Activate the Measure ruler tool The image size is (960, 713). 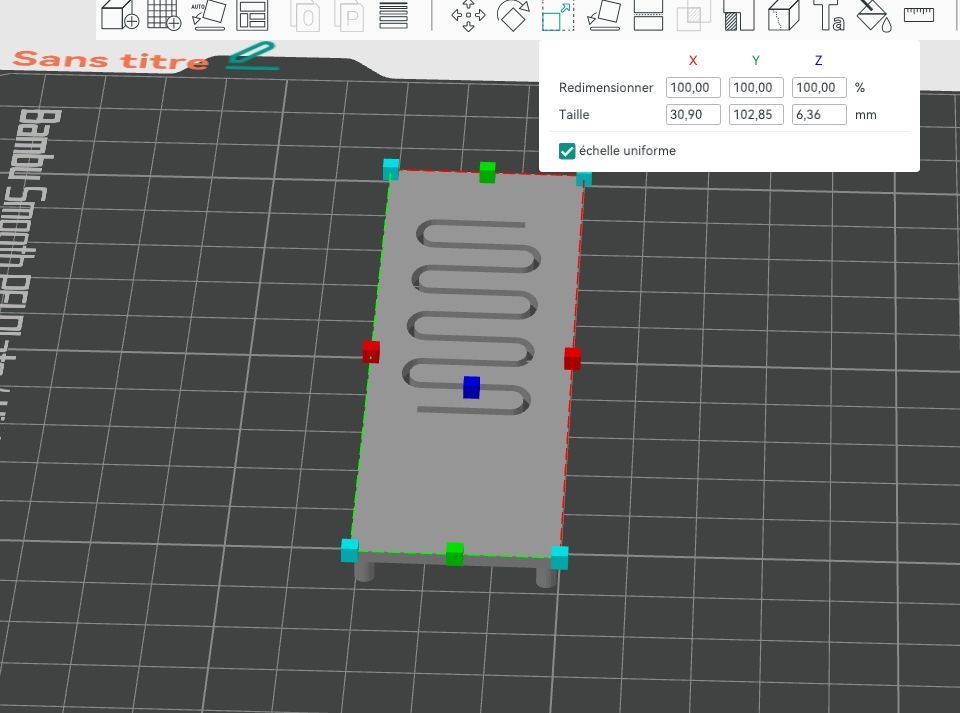click(918, 14)
